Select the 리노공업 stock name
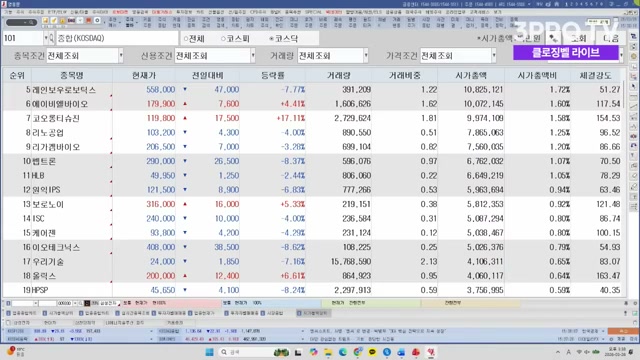This screenshot has height=360, width=640. pyautogui.click(x=48, y=133)
